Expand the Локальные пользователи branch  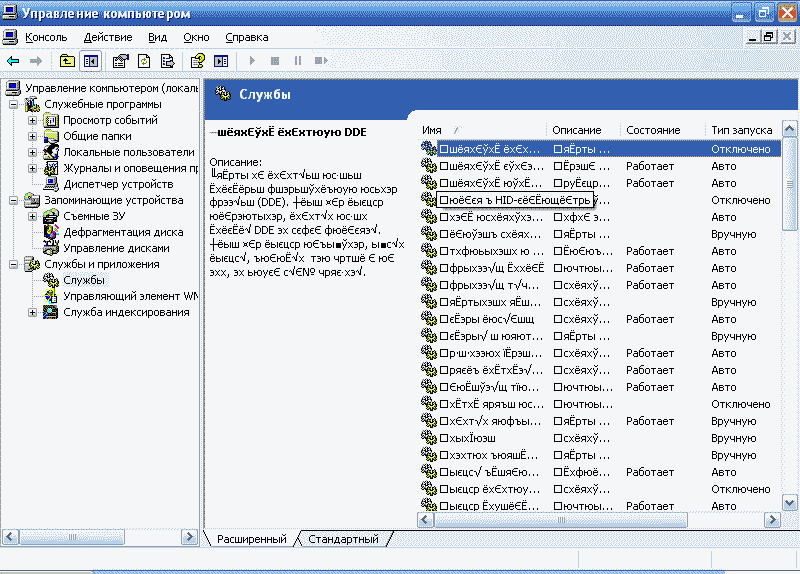click(33, 152)
